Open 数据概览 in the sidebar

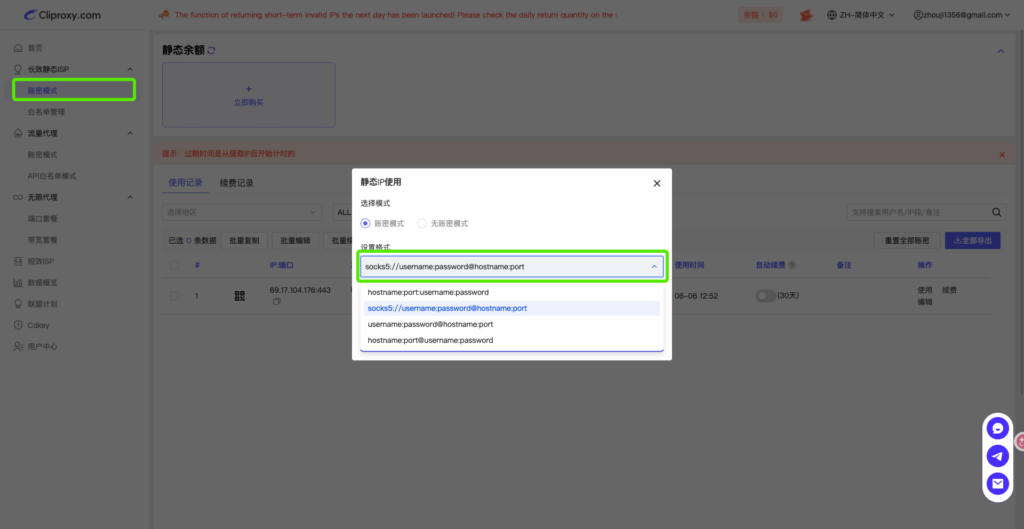35,283
